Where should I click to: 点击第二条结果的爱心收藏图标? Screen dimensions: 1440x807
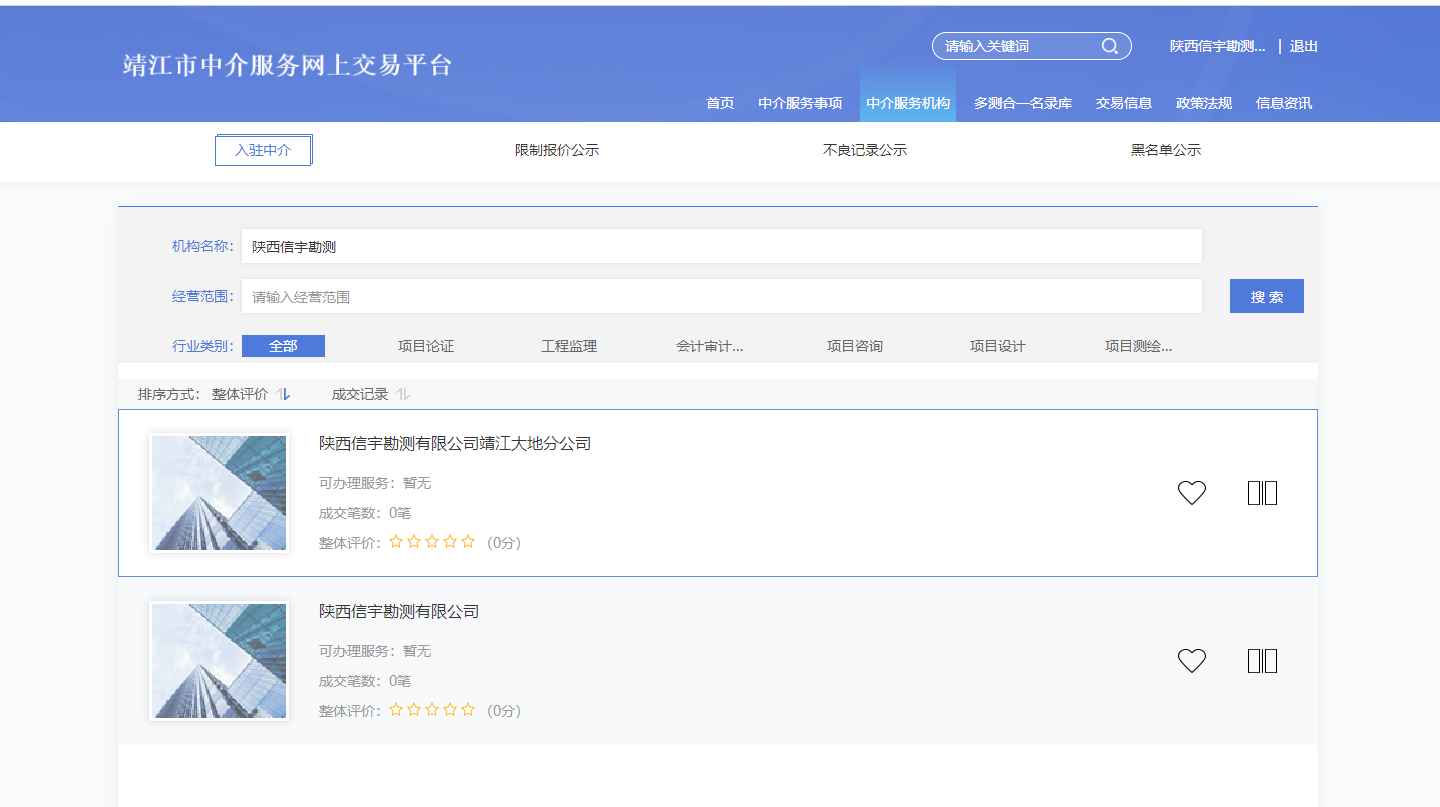1191,660
